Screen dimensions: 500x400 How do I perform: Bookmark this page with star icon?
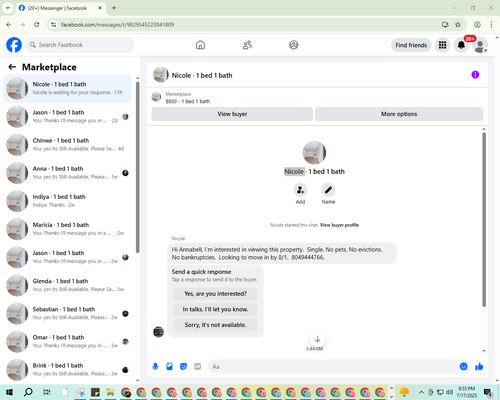(x=458, y=25)
